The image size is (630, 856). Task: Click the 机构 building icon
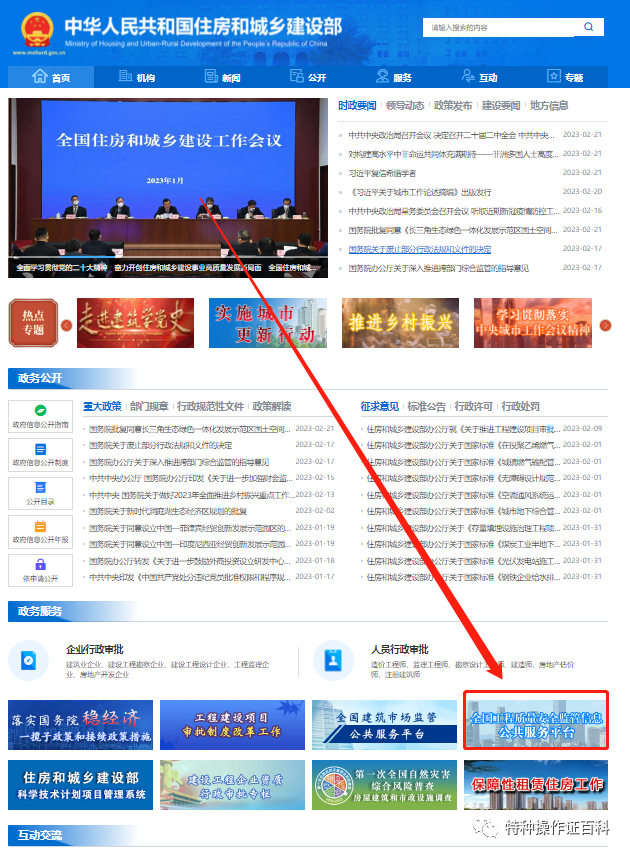click(125, 76)
